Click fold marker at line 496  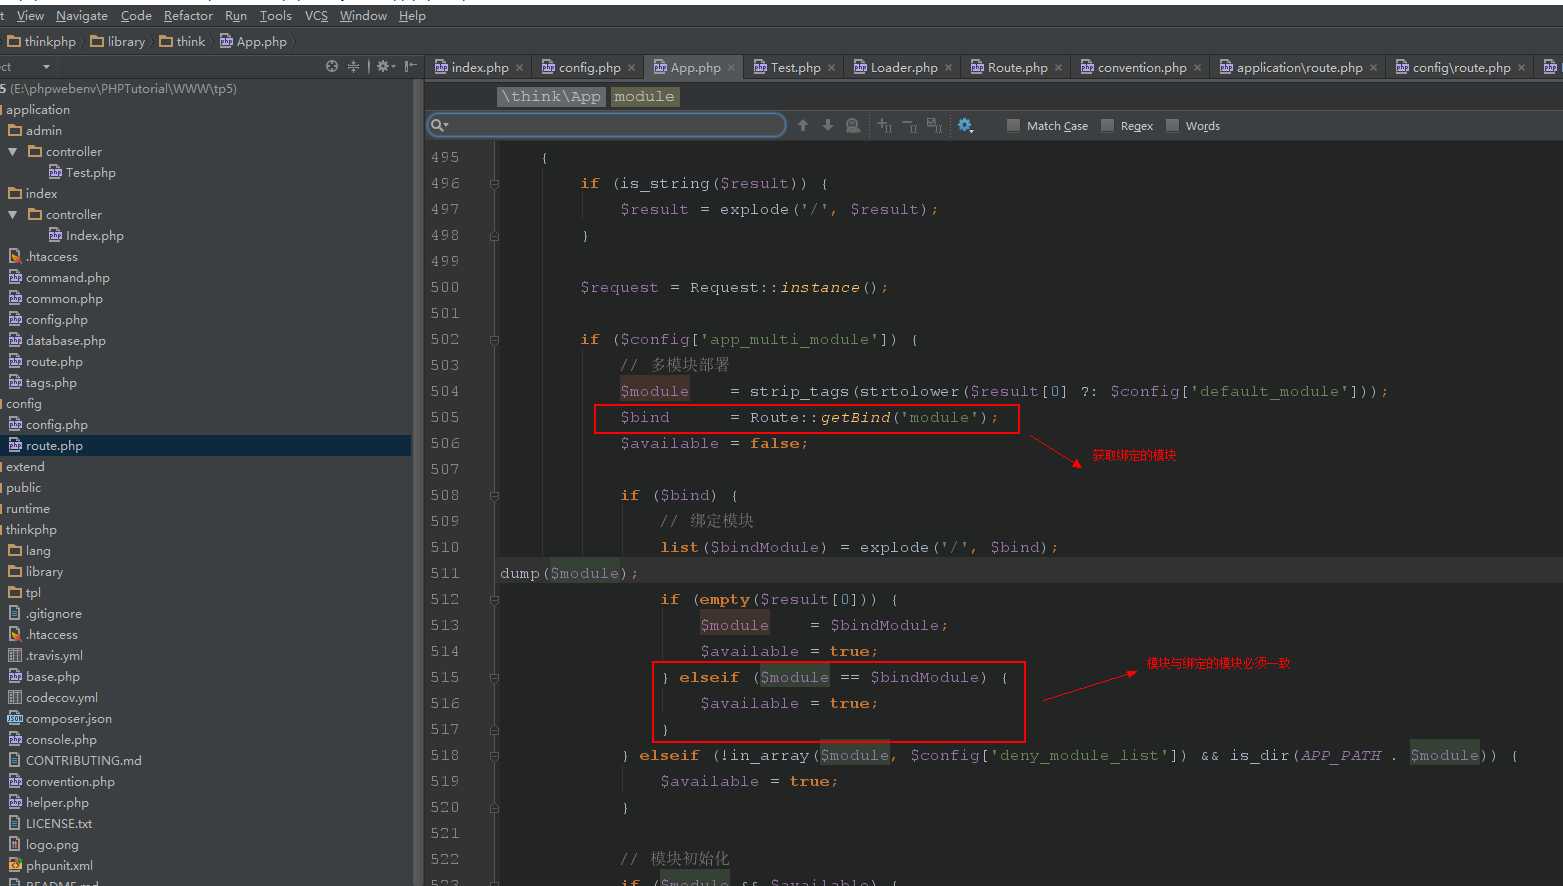coord(494,184)
